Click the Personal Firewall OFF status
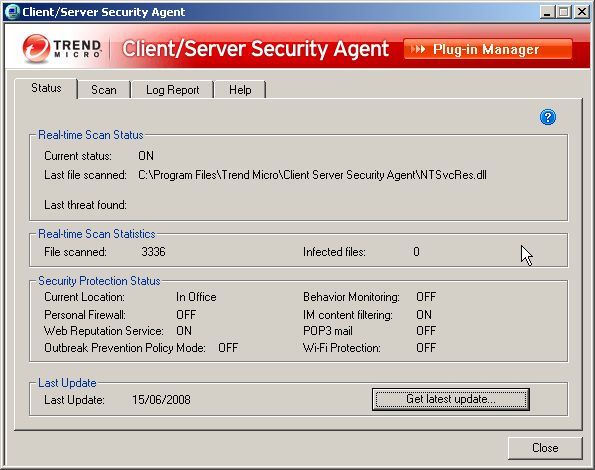The width and height of the screenshot is (595, 470). pos(186,314)
